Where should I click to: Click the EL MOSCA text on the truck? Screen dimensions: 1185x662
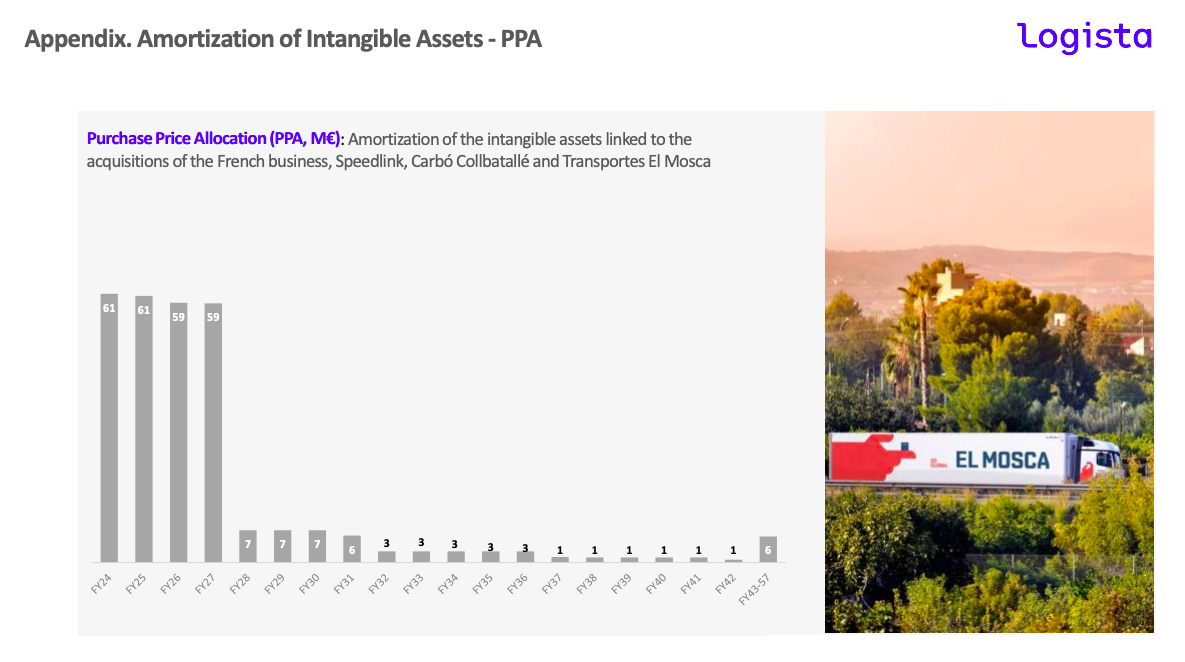click(x=1002, y=459)
